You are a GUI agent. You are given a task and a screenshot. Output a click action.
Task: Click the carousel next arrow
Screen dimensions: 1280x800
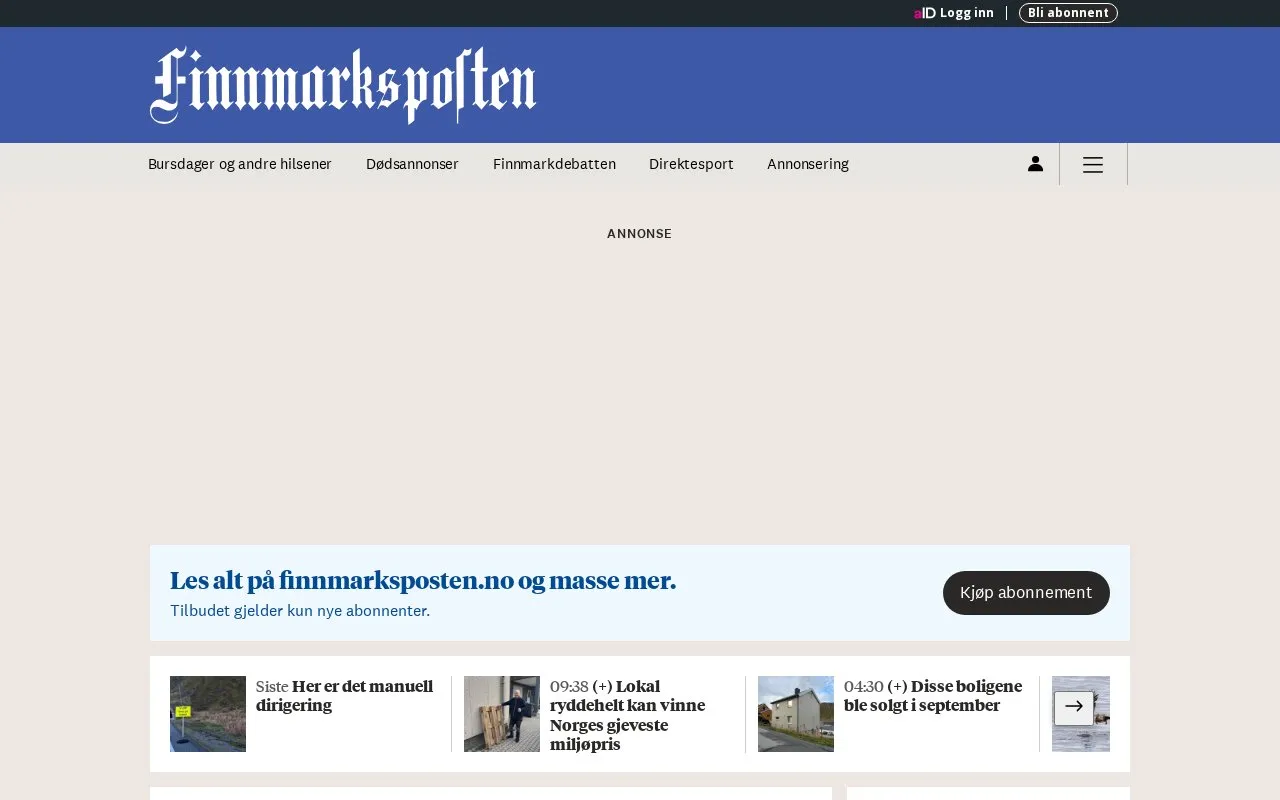(1074, 707)
